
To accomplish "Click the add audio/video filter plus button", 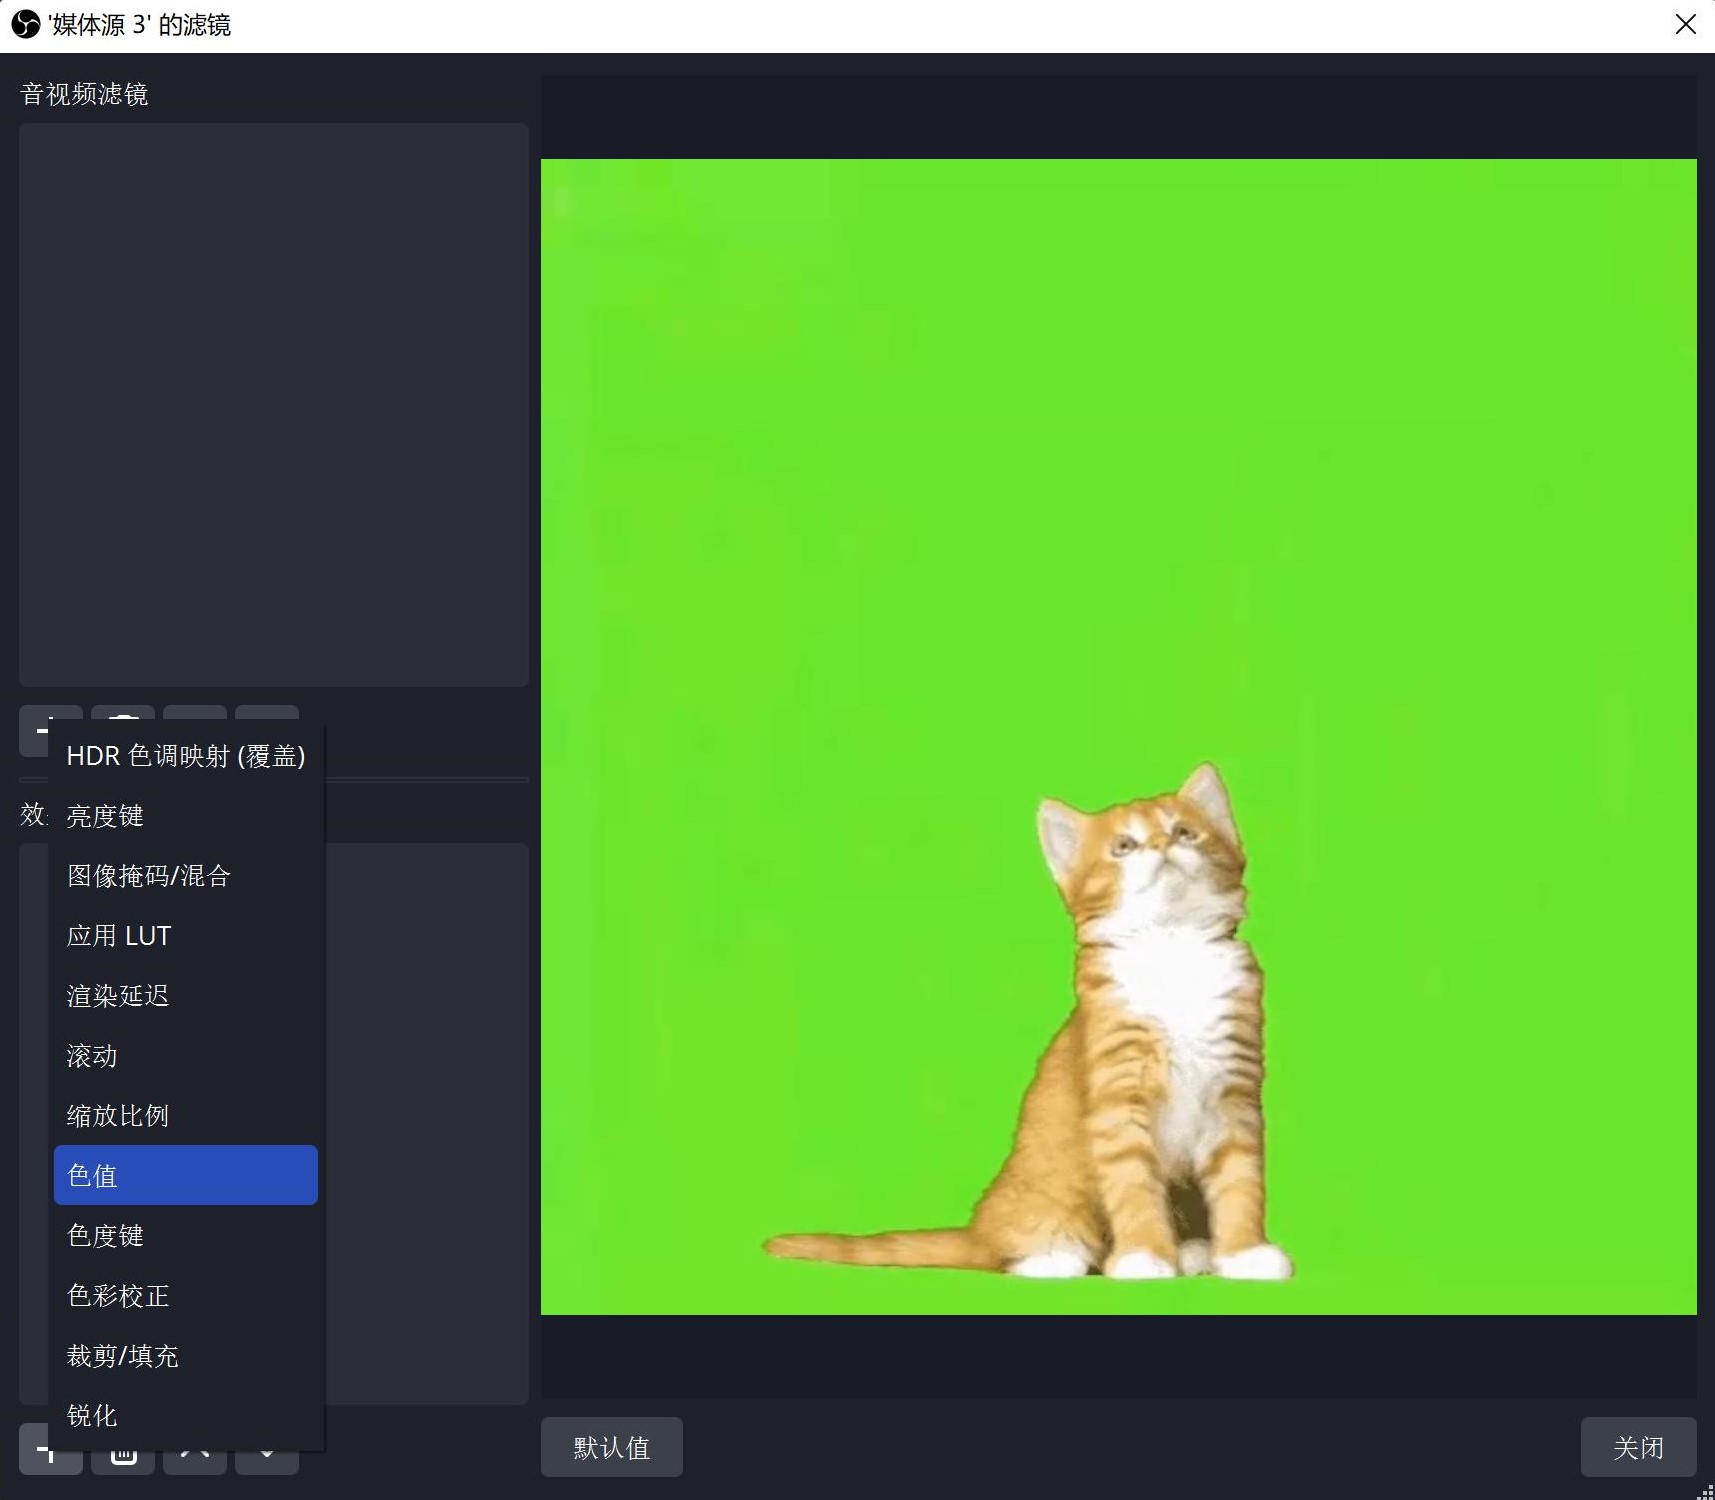I will coord(34,731).
